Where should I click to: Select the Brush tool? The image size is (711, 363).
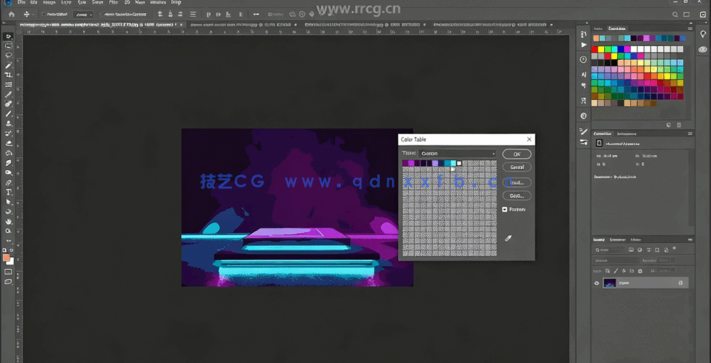click(x=8, y=114)
